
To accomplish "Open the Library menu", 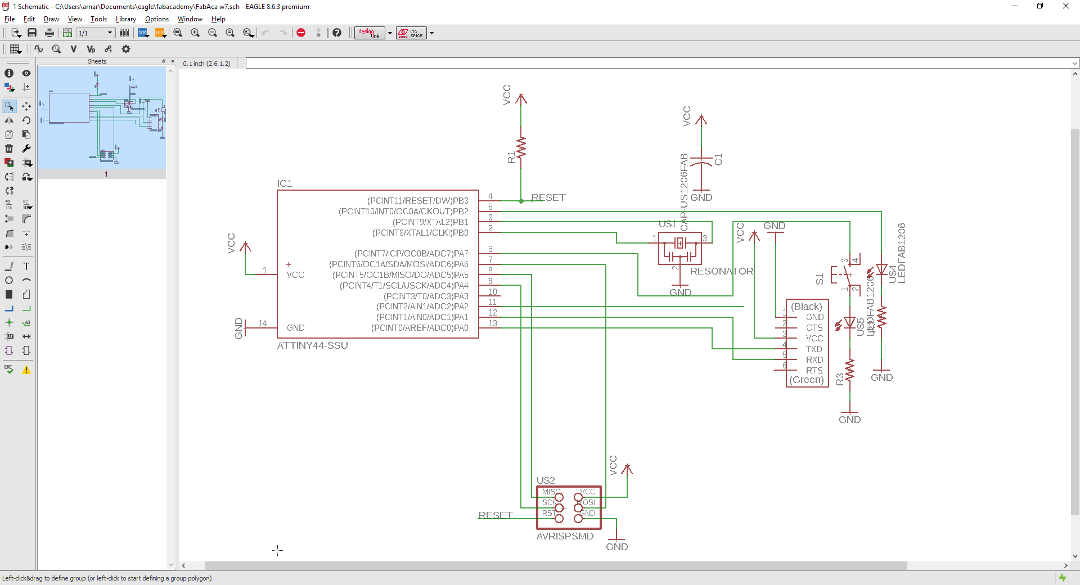I will click(125, 19).
